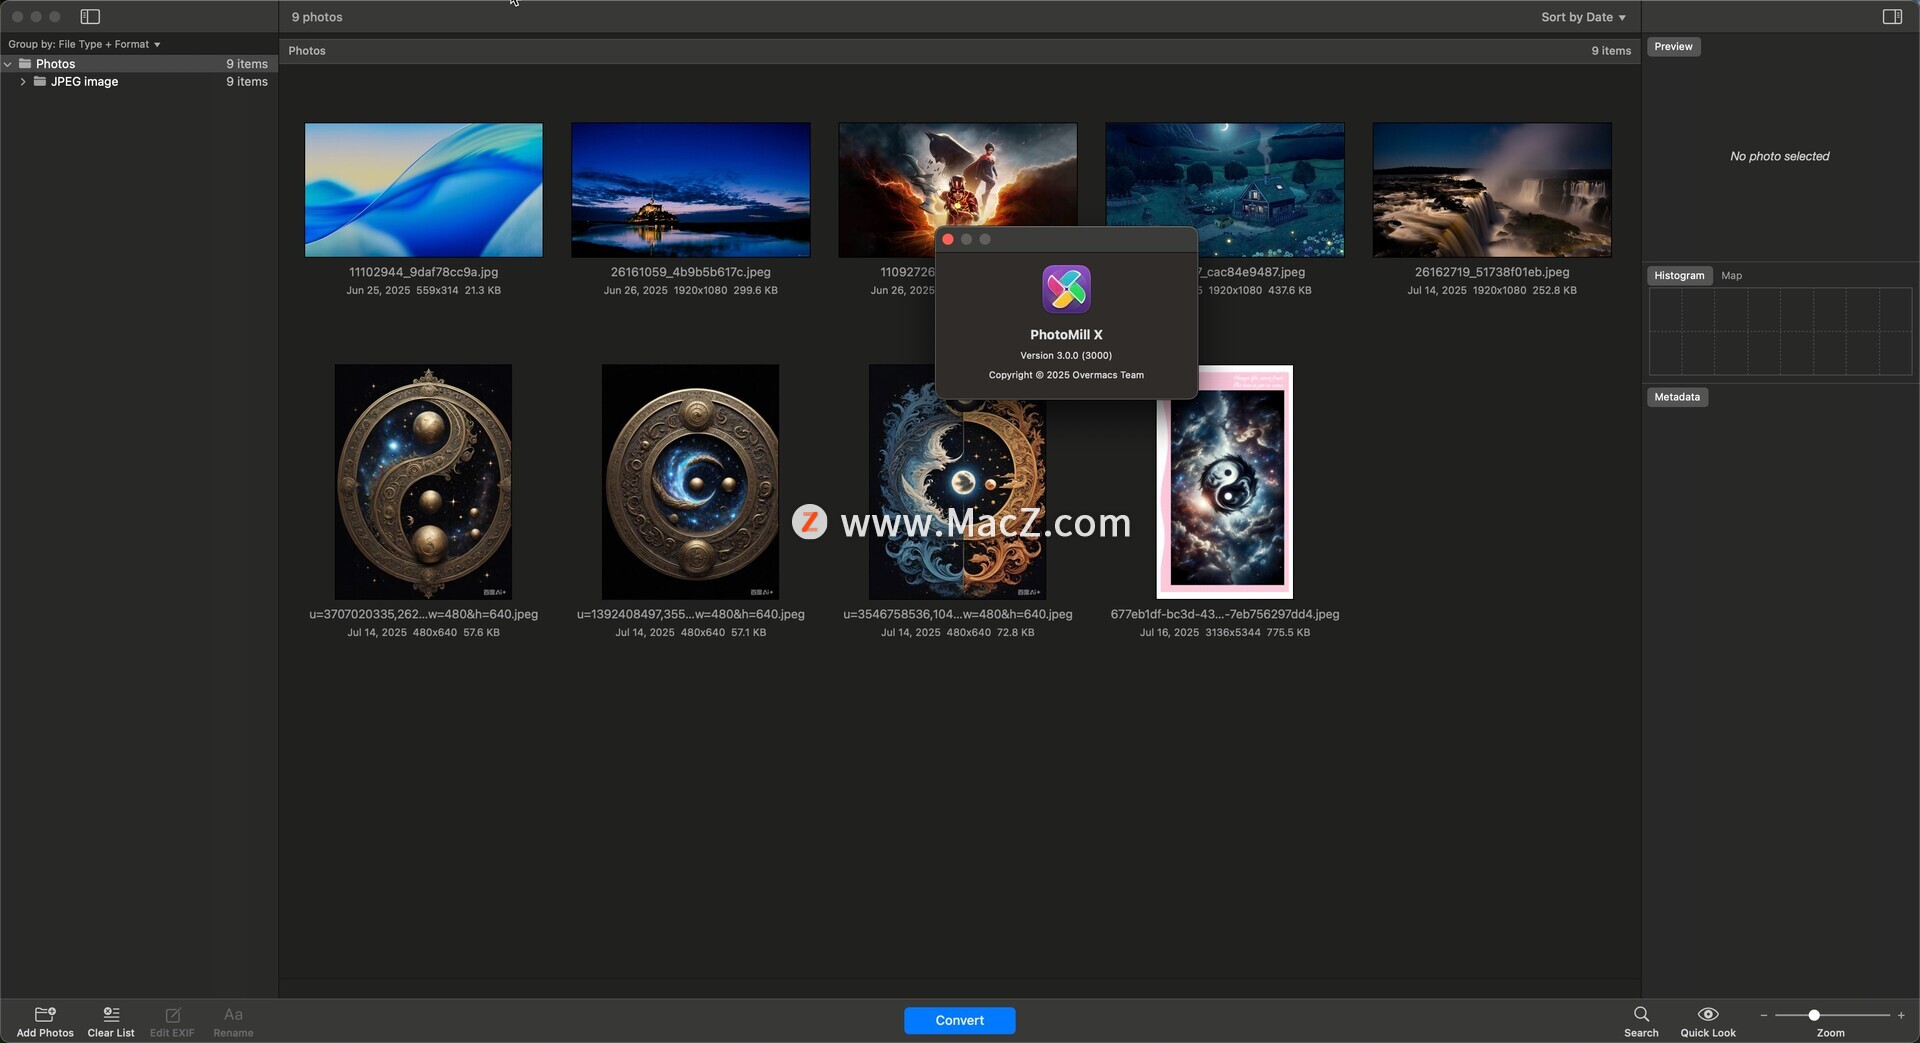The width and height of the screenshot is (1920, 1043).
Task: Click the Preview section header
Action: click(x=1673, y=47)
